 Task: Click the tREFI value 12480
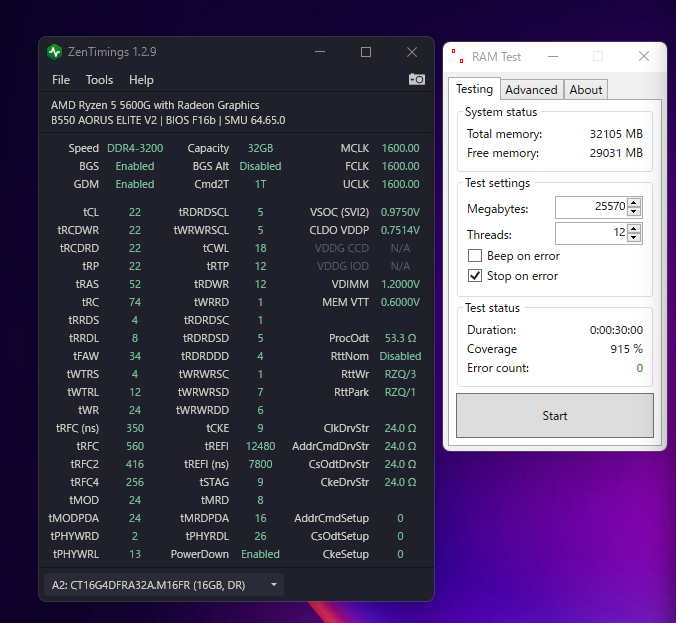coord(260,446)
